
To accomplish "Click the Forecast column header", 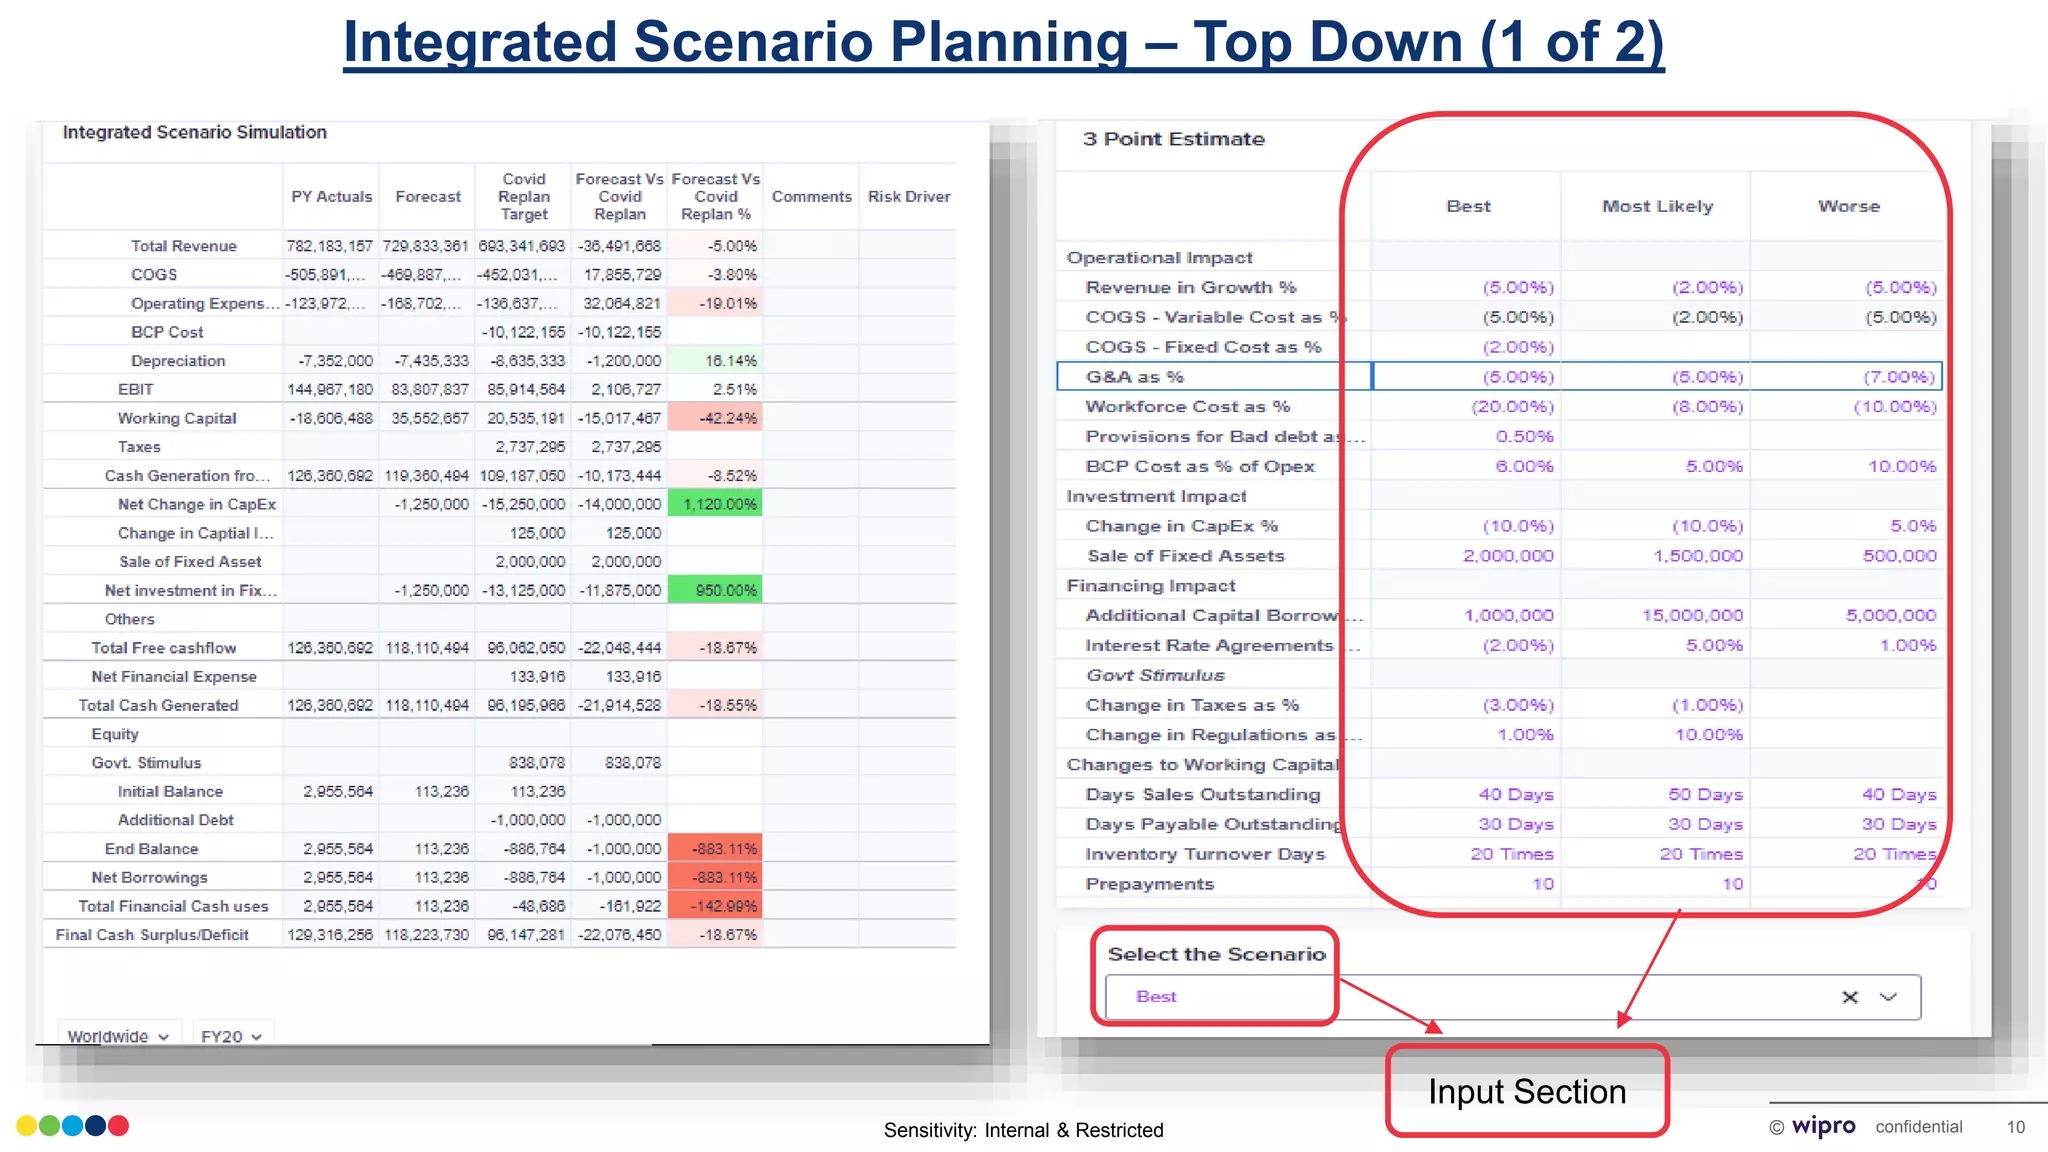I will pos(428,197).
